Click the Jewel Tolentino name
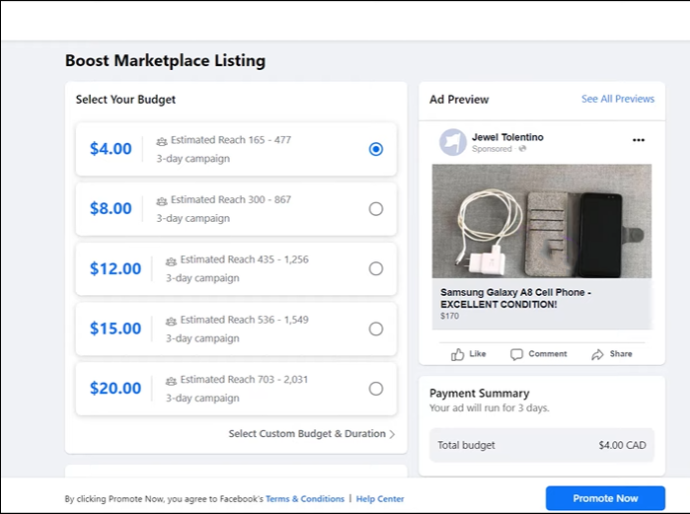 (x=507, y=137)
